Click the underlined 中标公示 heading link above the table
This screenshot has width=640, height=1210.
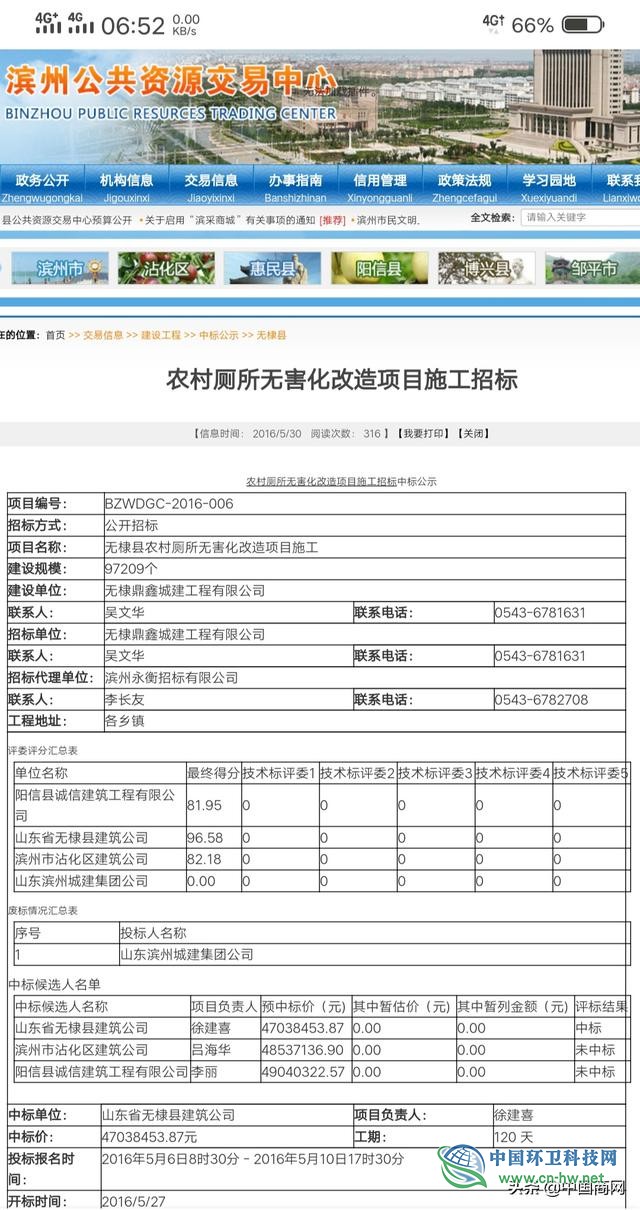[342, 481]
